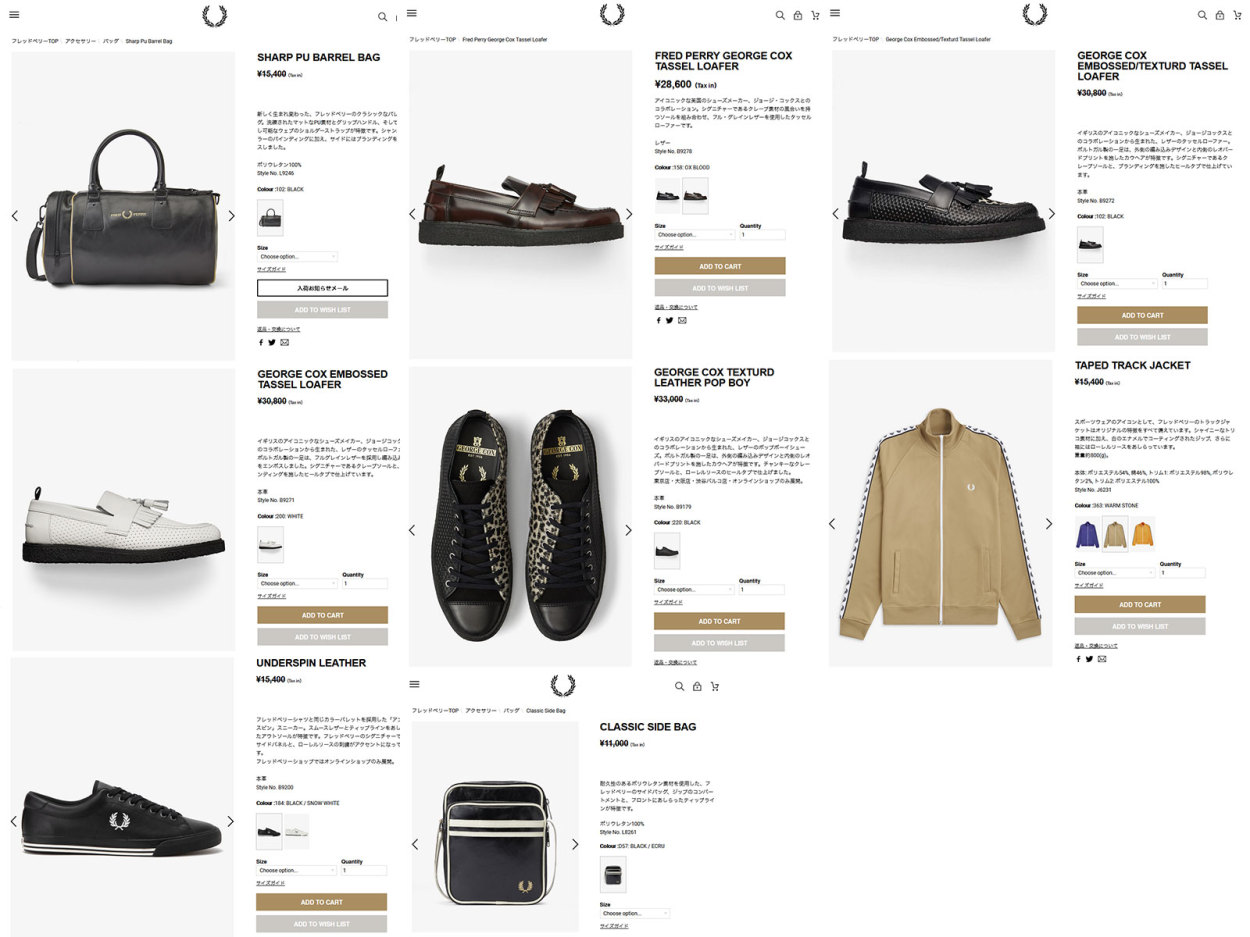Show previous image of Underspin Leather sneaker
1250x937 pixels.
coord(14,821)
